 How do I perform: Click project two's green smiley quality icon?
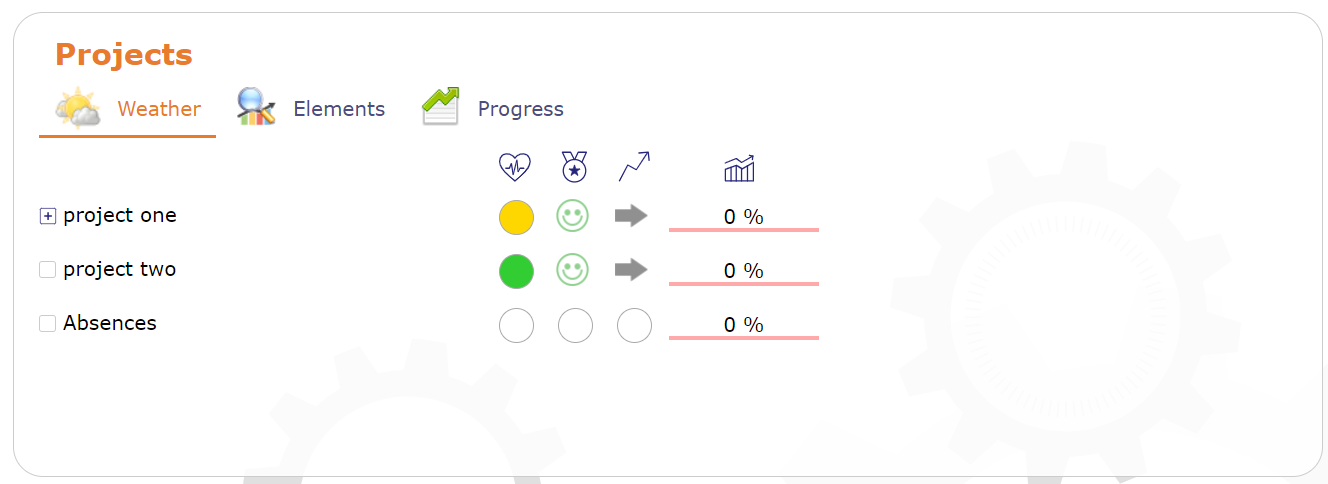pos(573,270)
